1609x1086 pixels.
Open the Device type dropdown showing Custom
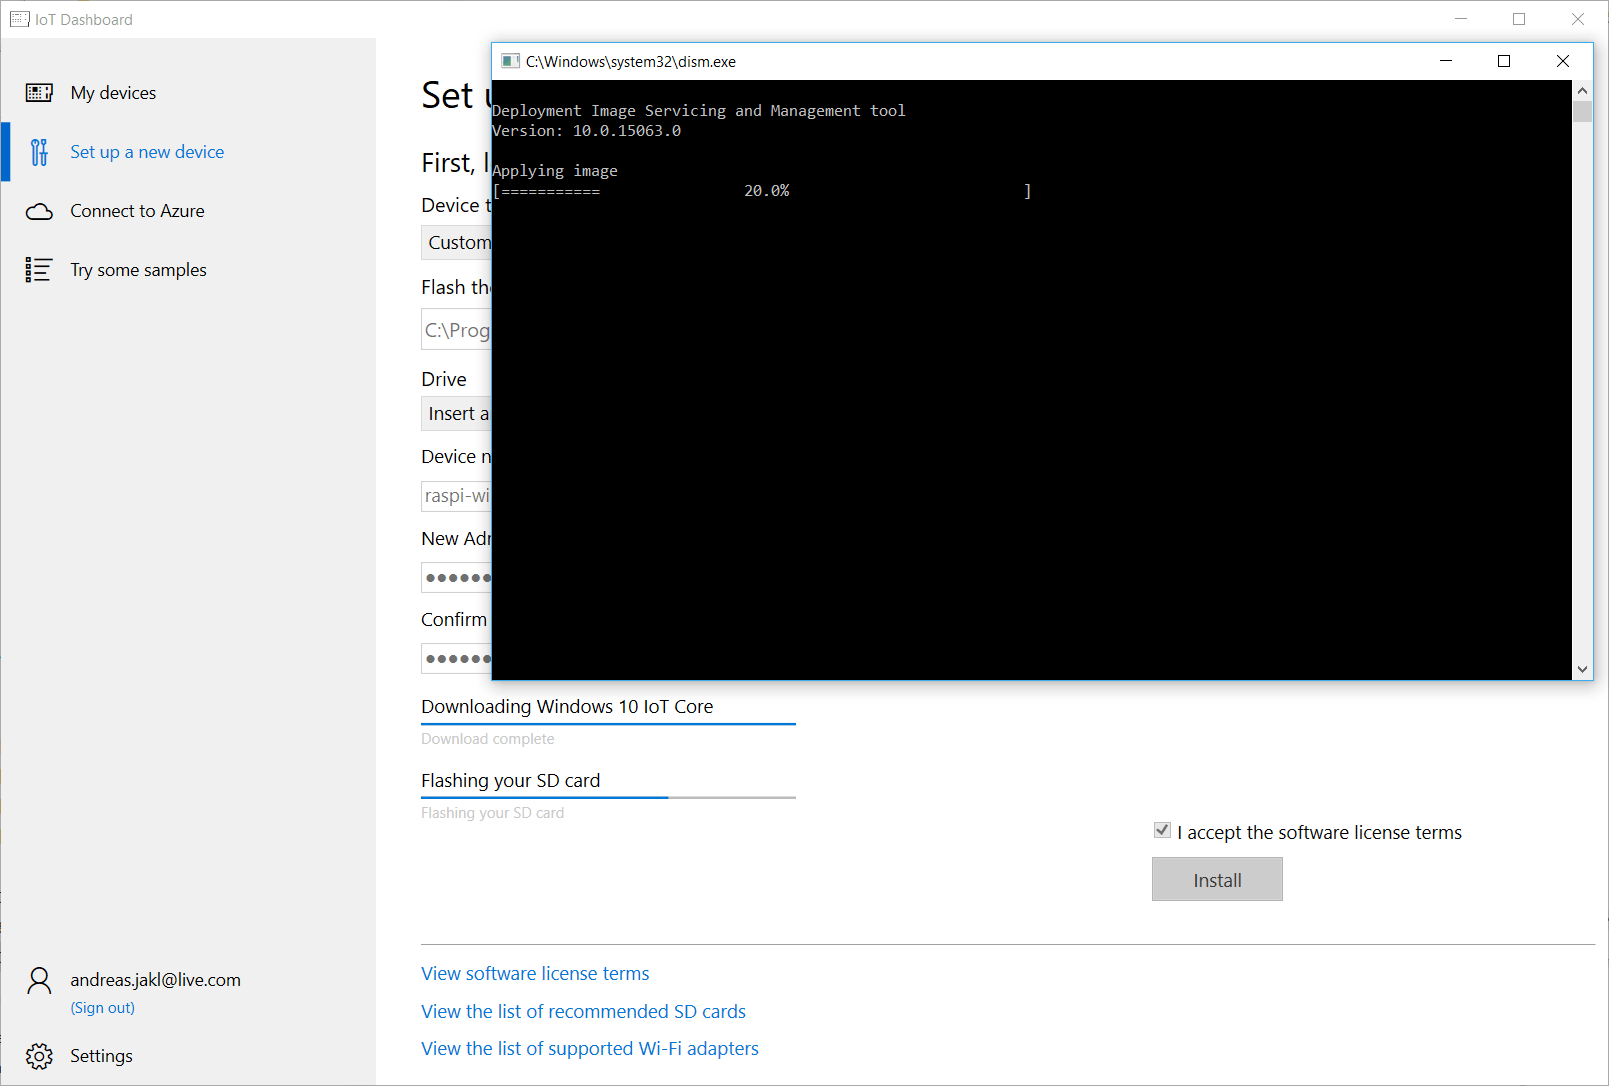click(x=460, y=242)
